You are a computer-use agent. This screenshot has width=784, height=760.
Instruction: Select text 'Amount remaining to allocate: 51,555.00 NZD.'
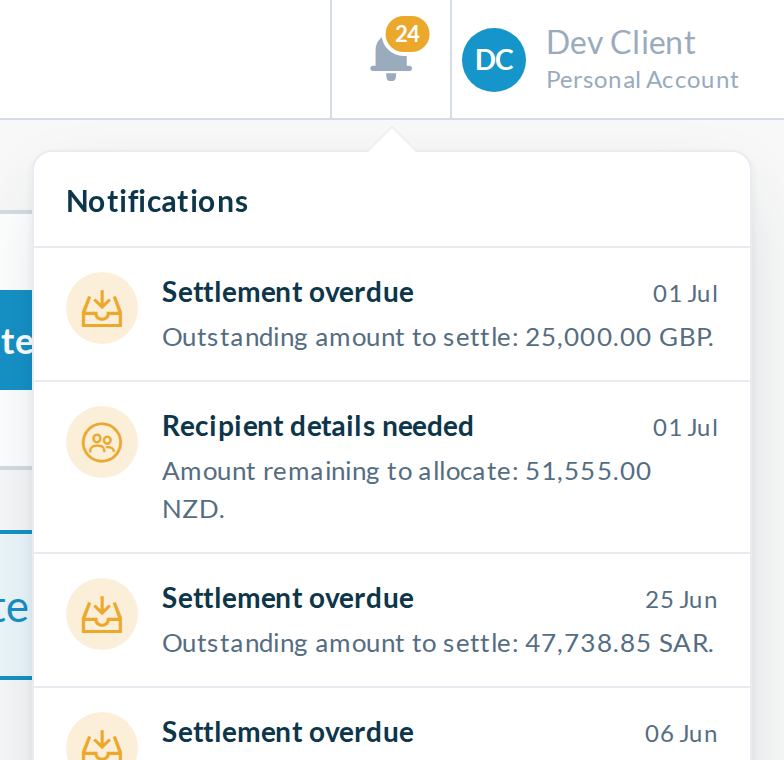[406, 490]
